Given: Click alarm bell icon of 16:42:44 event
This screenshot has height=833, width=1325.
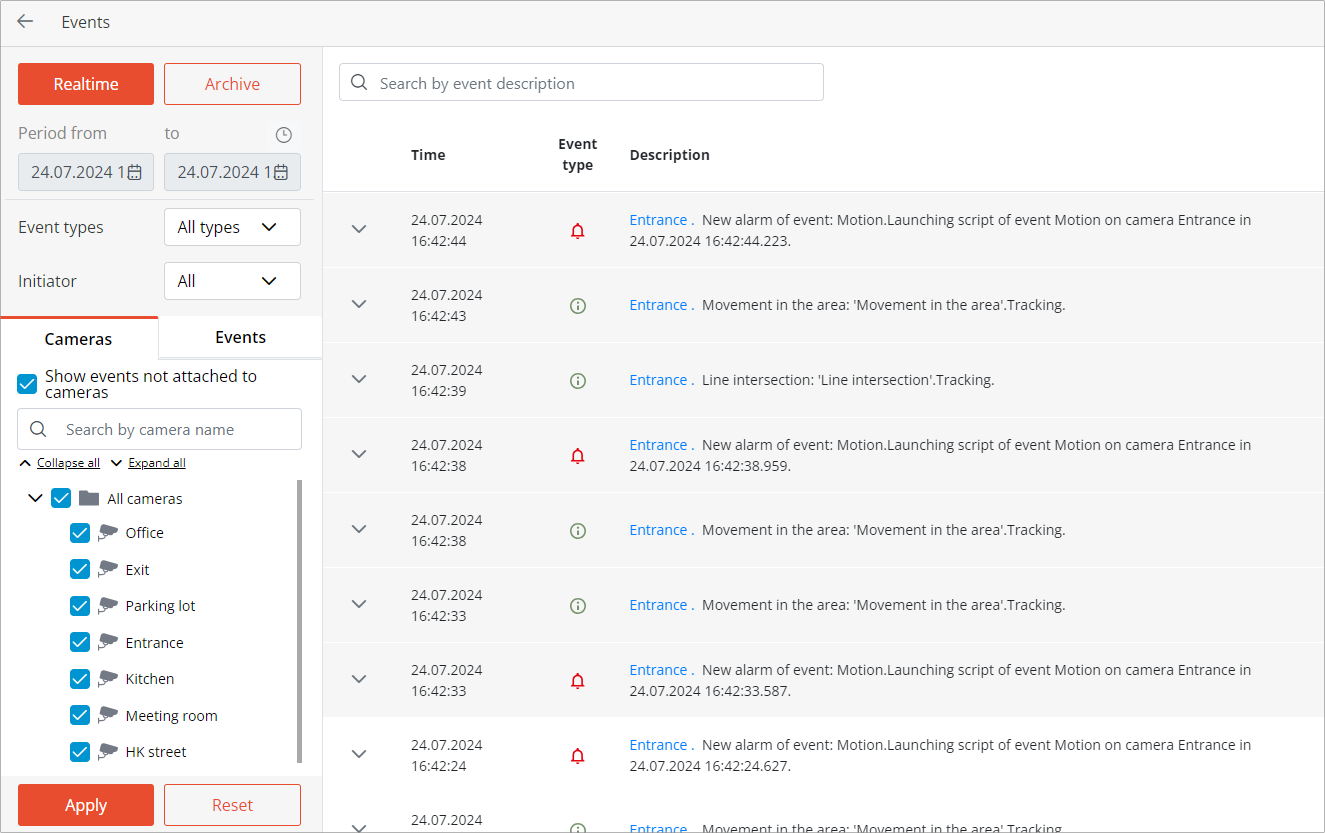Looking at the screenshot, I should coord(577,231).
